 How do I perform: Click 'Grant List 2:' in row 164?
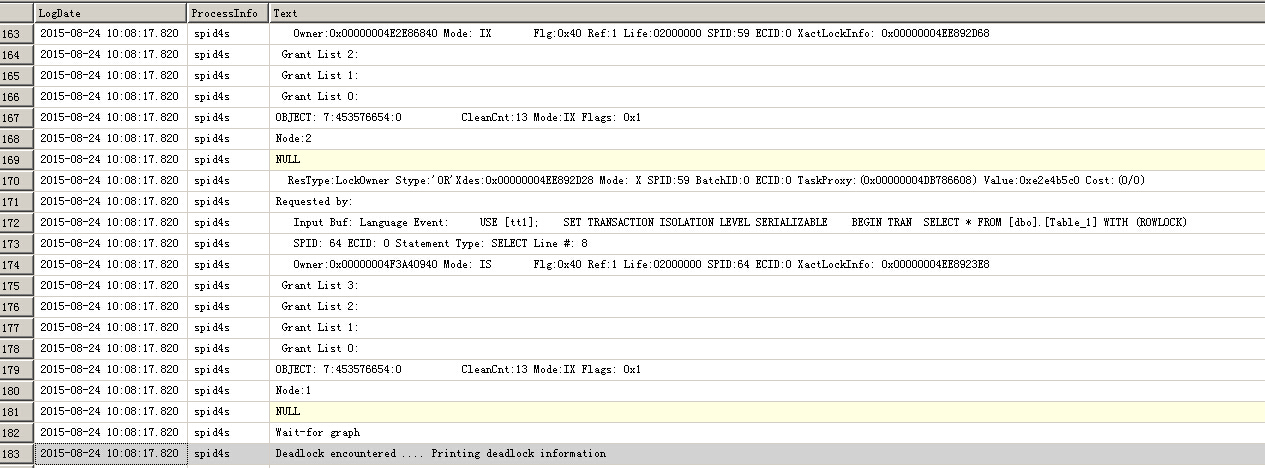(x=767, y=54)
